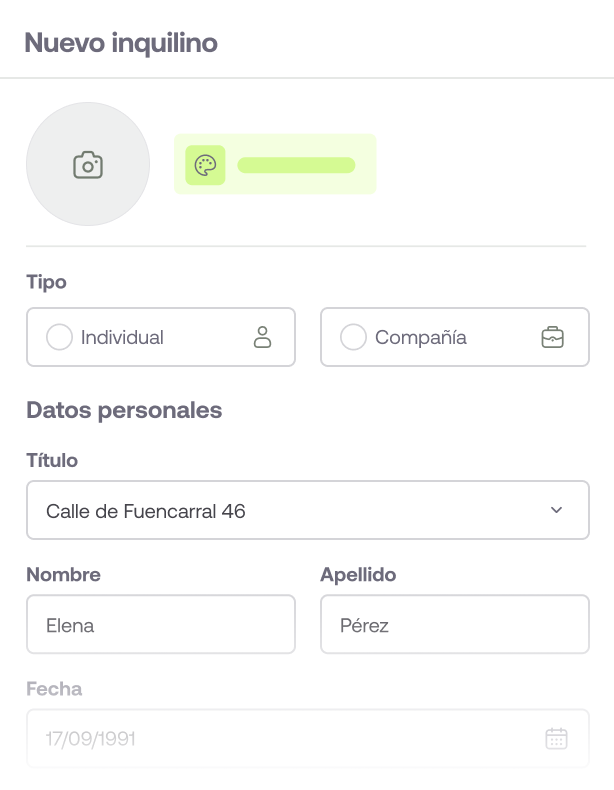
Task: Click the Título field label
Action: [52, 460]
